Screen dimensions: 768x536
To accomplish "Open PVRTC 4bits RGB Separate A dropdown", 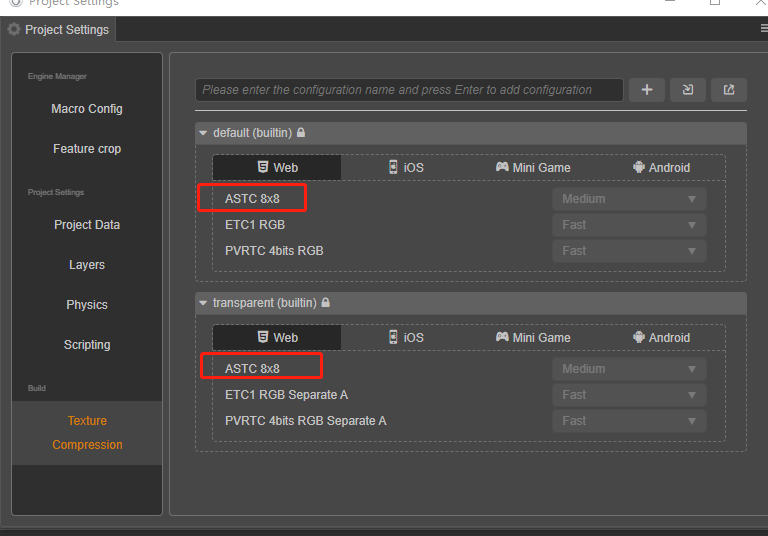I will [629, 421].
